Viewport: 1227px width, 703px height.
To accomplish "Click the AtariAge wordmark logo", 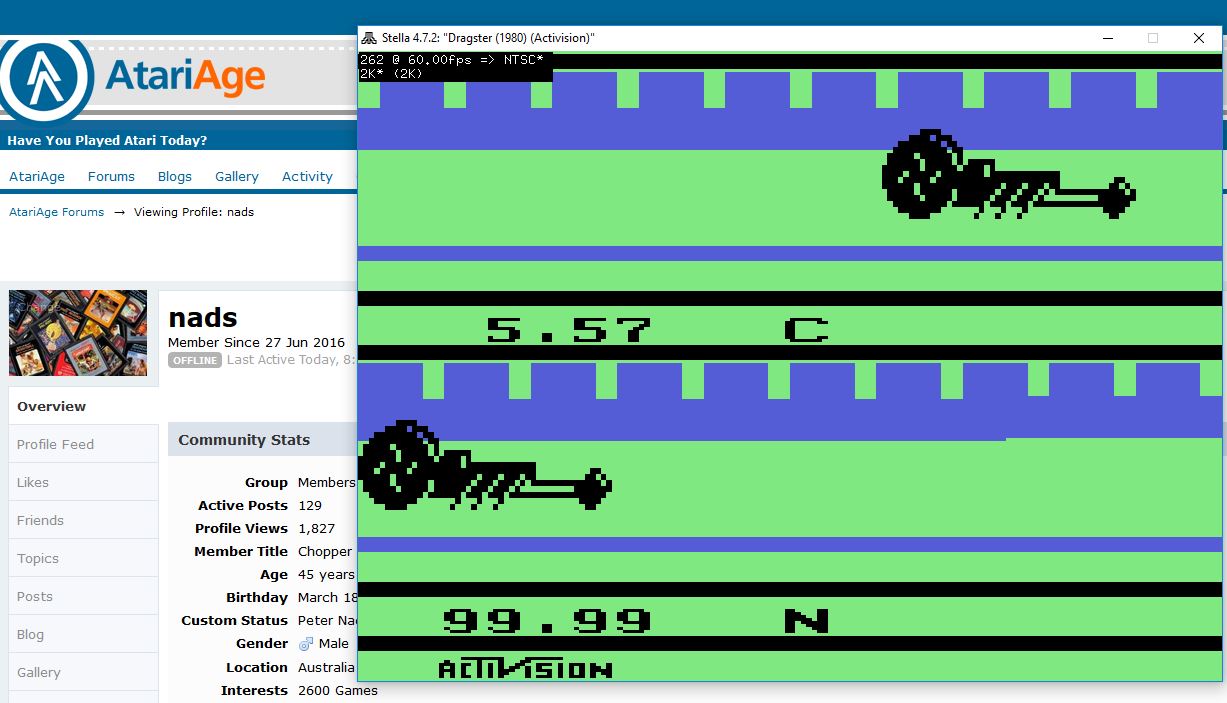I will pyautogui.click(x=185, y=76).
